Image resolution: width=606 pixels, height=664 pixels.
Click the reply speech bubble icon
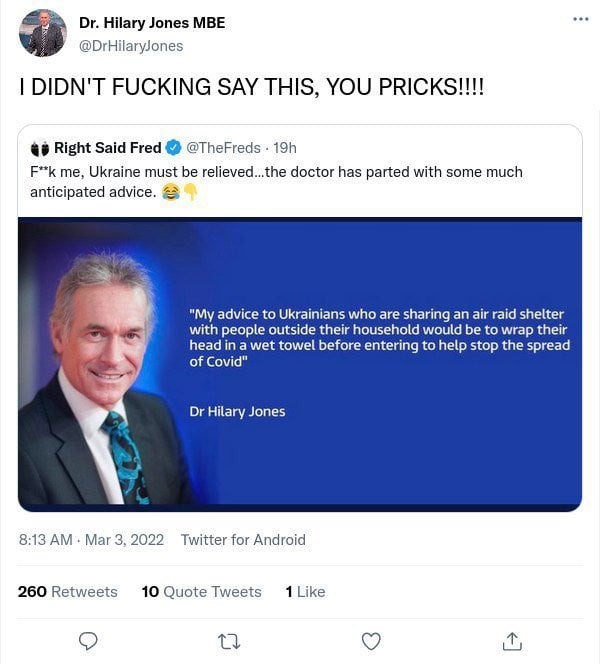[88, 640]
